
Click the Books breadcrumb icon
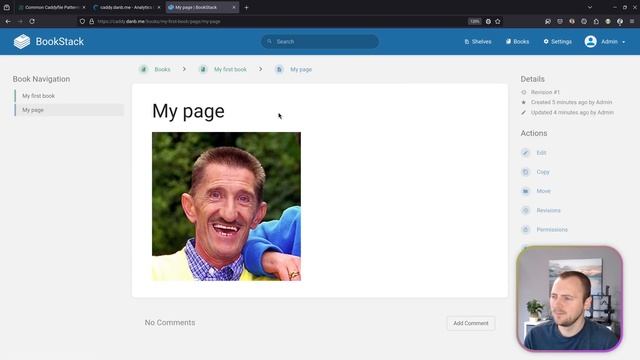pos(143,69)
